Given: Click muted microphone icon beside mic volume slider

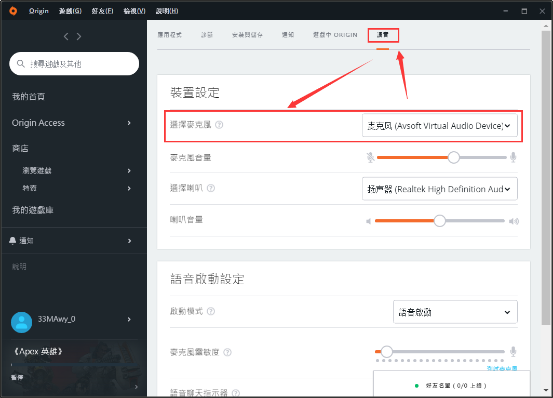Looking at the screenshot, I should pyautogui.click(x=370, y=157).
